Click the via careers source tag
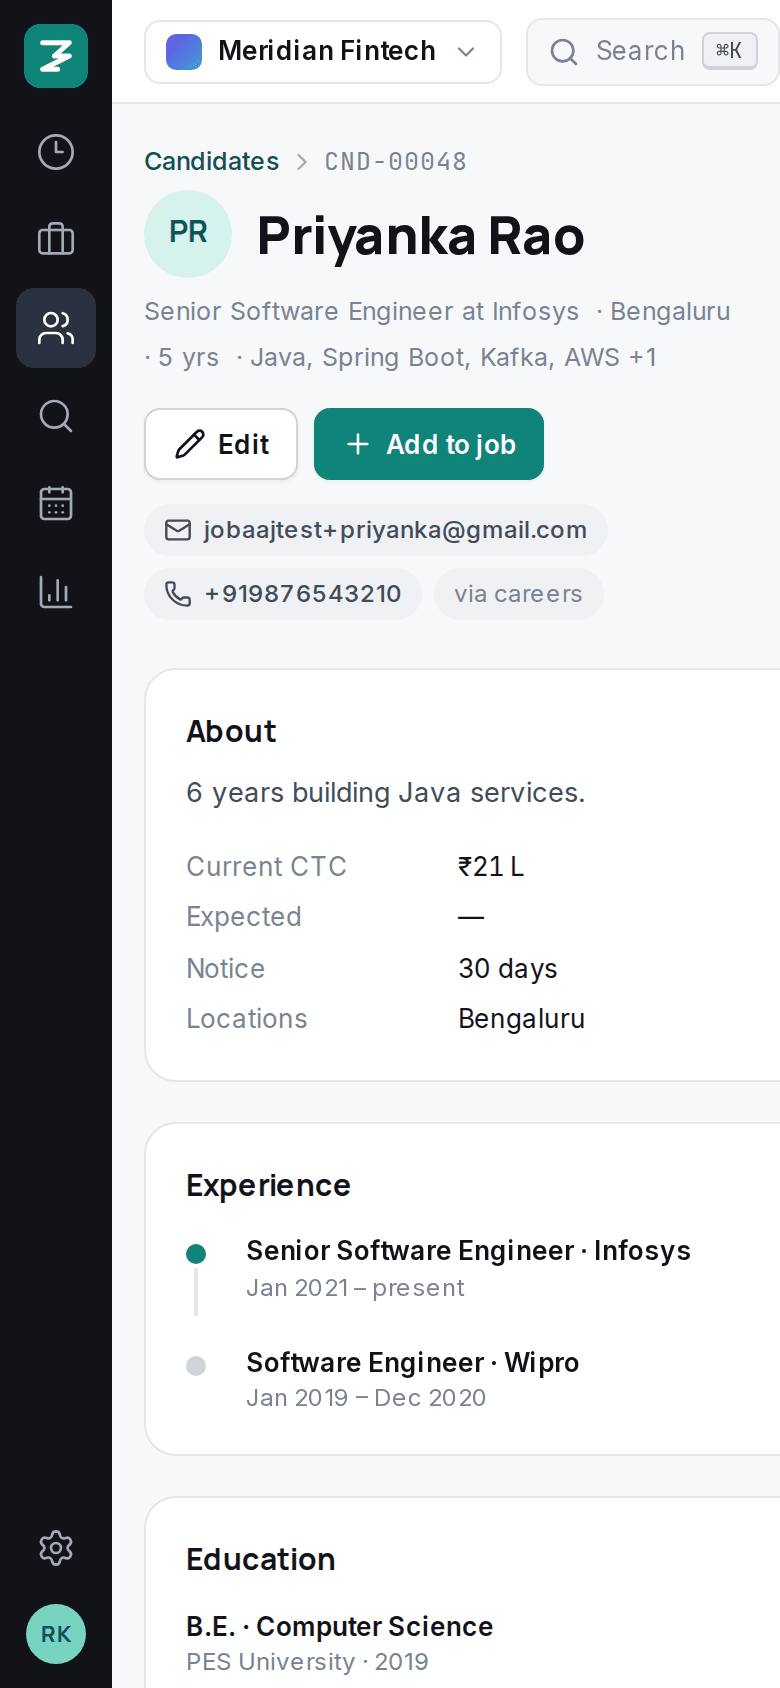The height and width of the screenshot is (1688, 780). click(x=518, y=594)
